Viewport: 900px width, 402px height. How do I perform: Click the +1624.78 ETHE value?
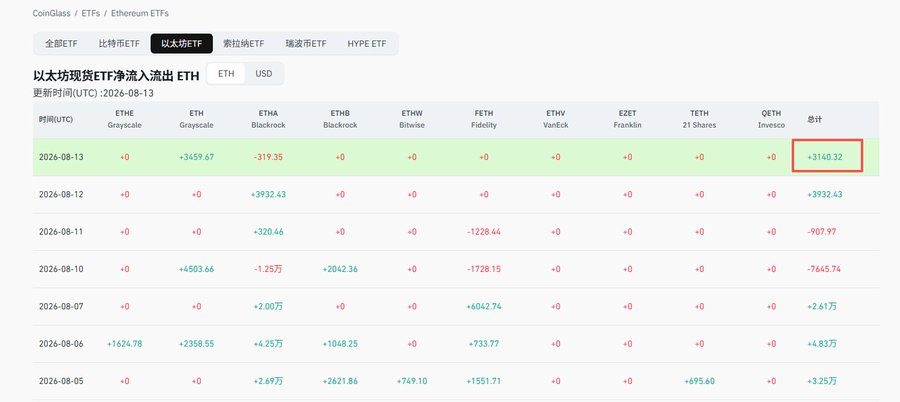(125, 343)
